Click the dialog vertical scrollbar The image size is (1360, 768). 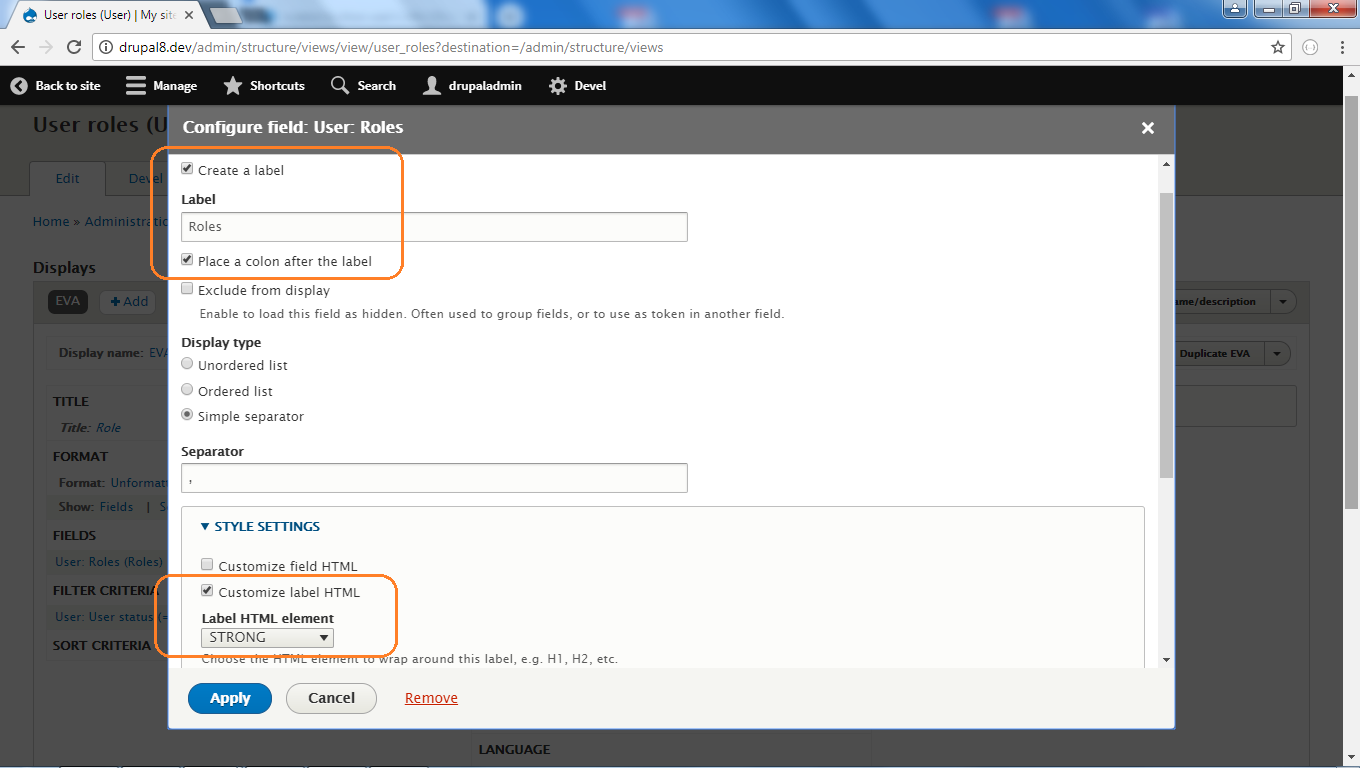click(x=1166, y=335)
